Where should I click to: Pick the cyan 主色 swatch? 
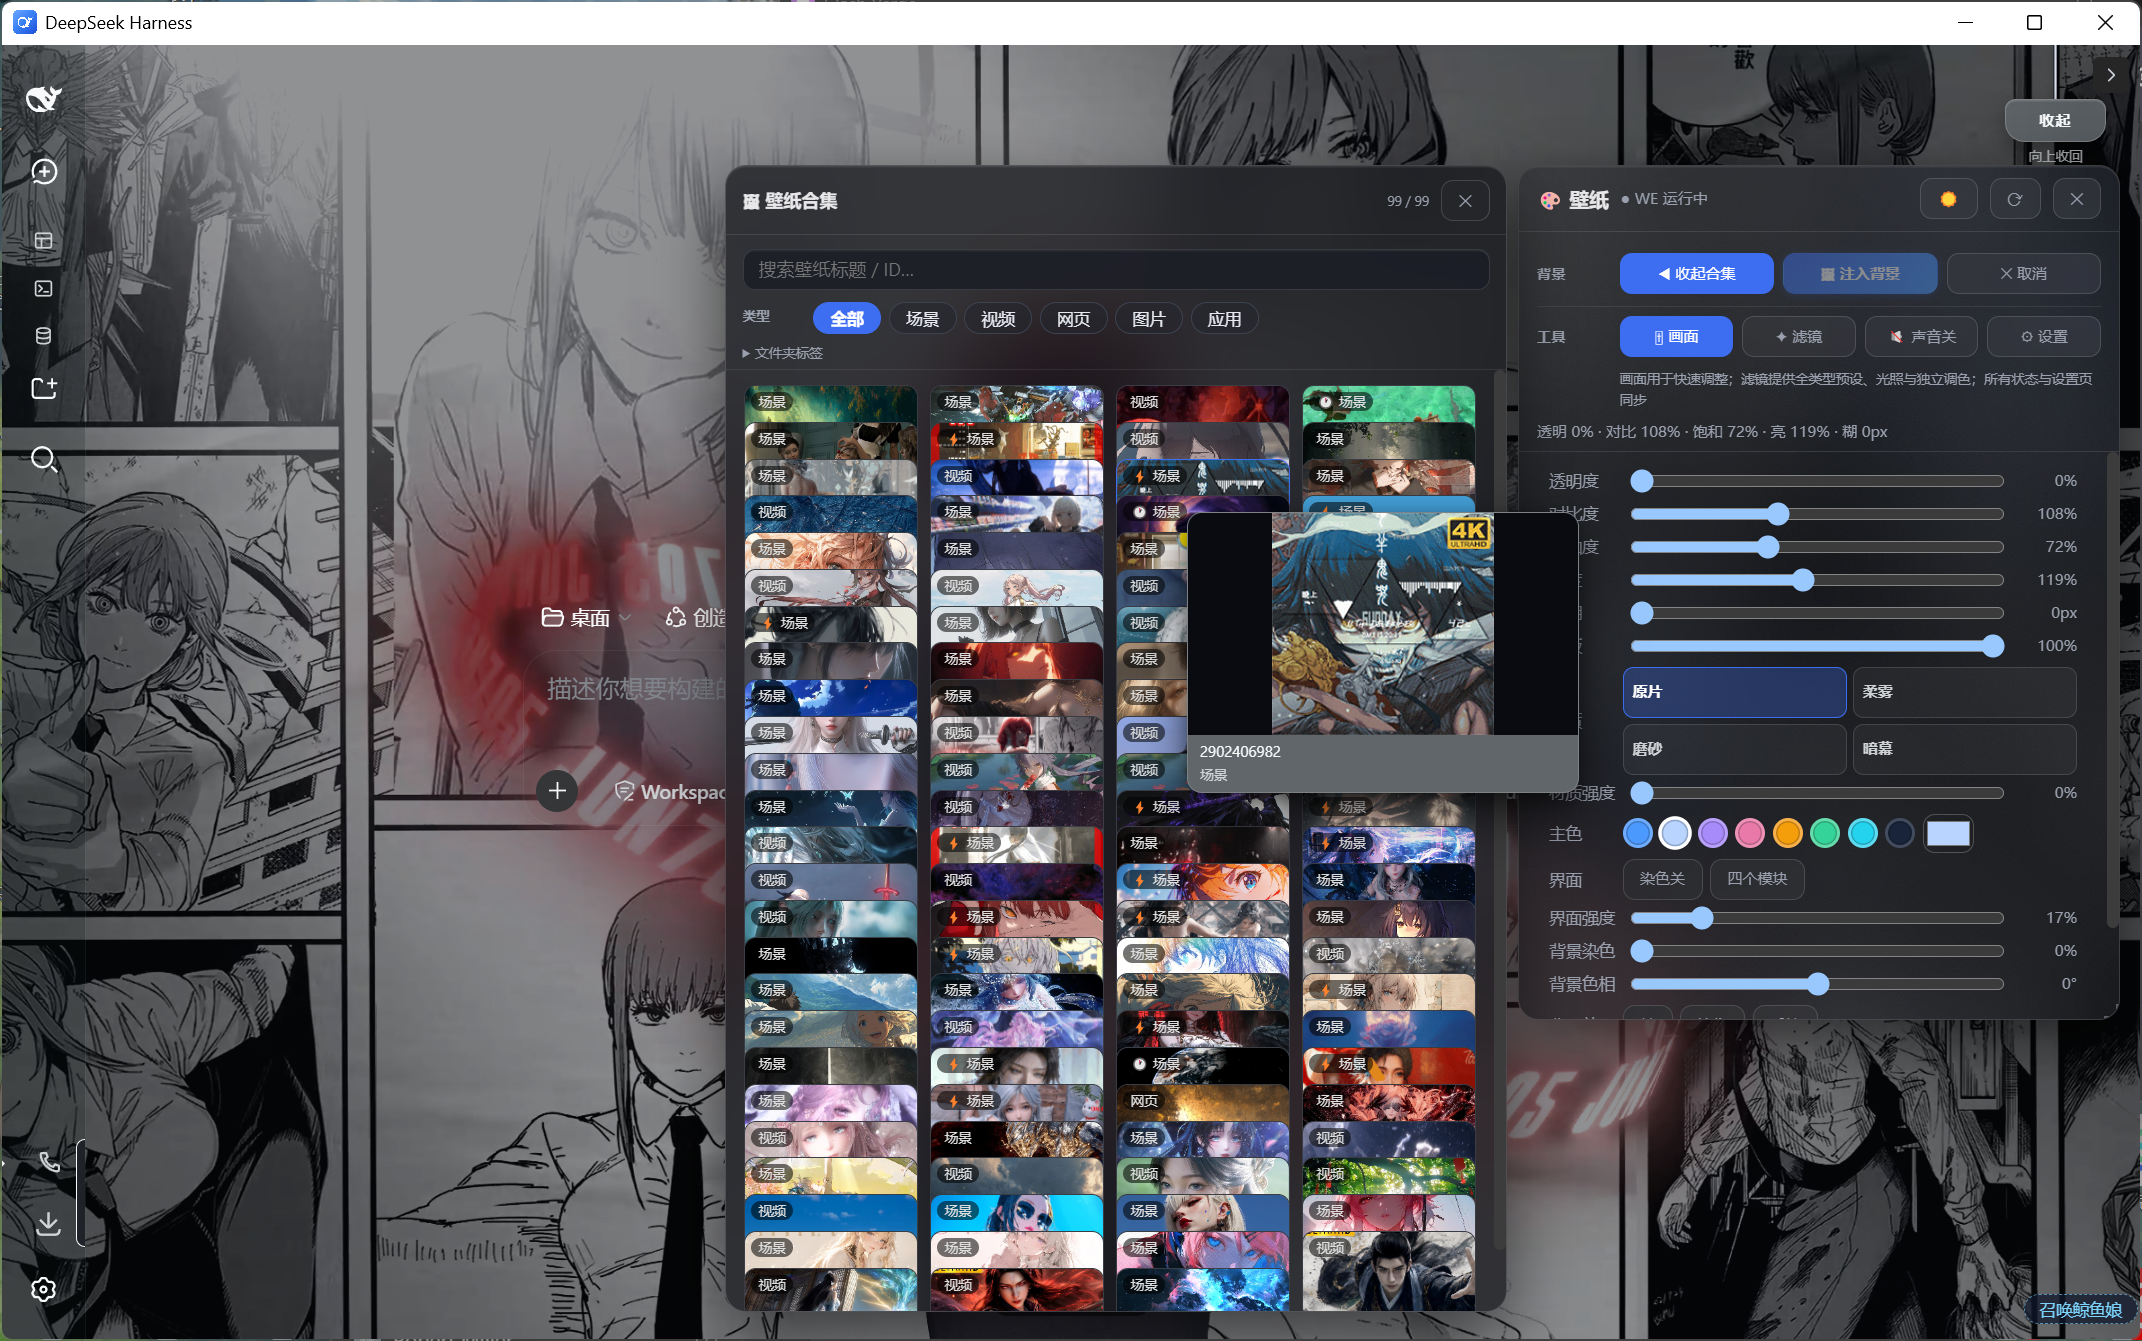[1862, 833]
